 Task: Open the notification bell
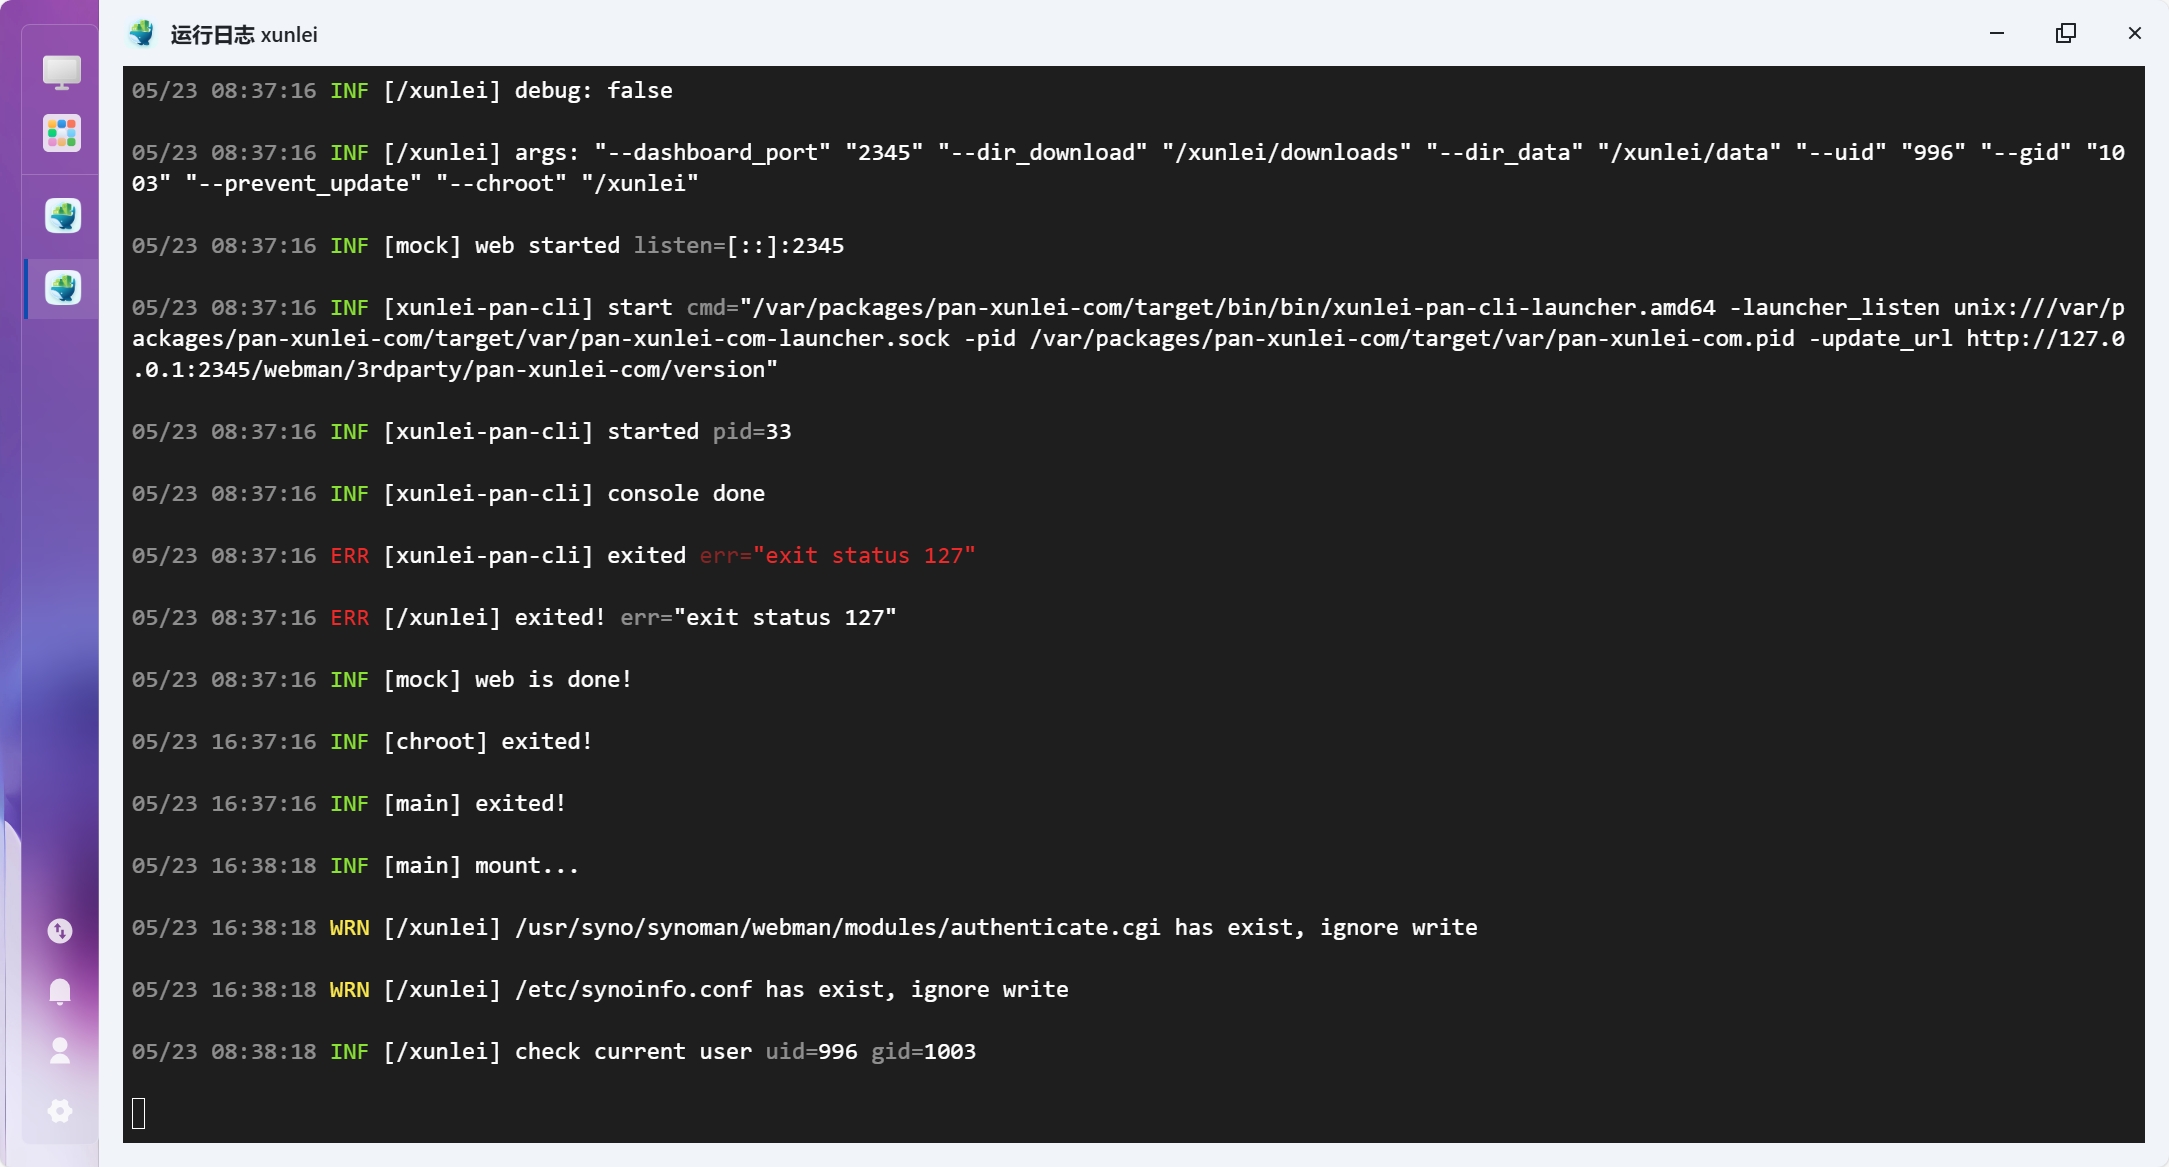60,990
